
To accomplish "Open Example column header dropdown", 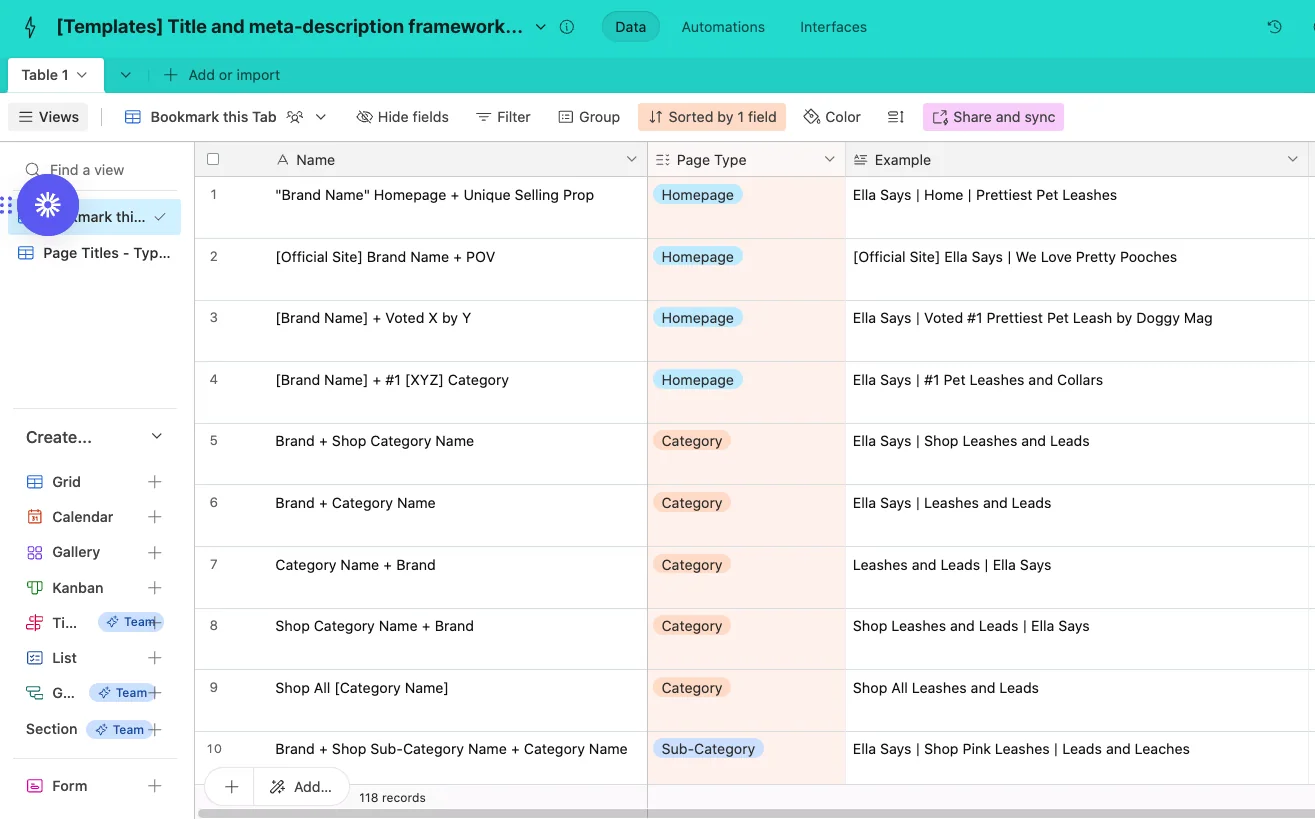I will (1293, 160).
